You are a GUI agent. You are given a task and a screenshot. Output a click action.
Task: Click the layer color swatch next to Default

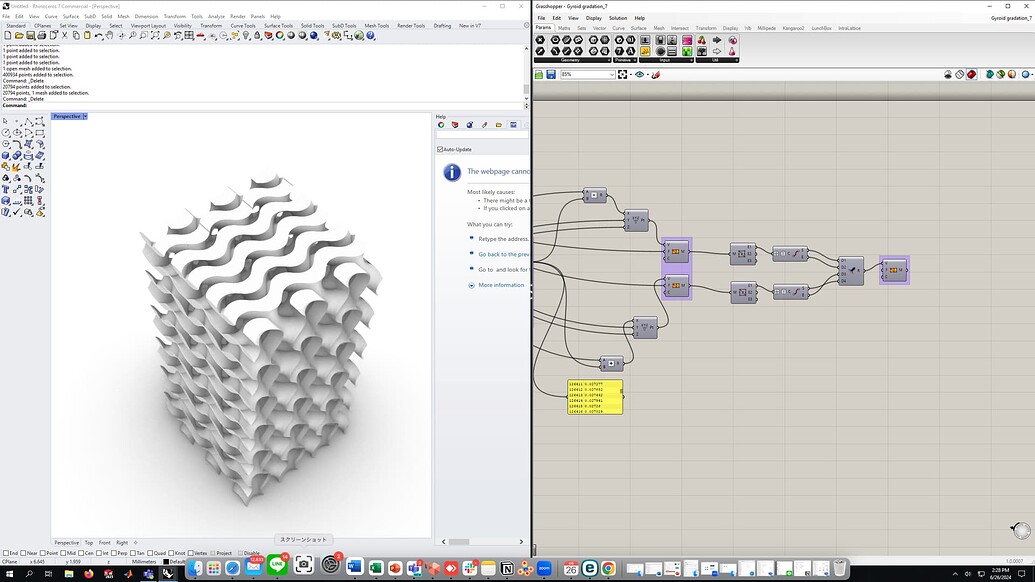tap(166, 562)
